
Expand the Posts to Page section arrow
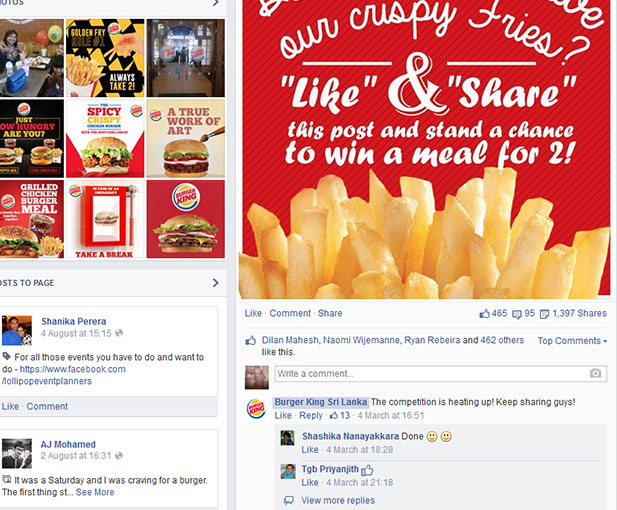215,283
